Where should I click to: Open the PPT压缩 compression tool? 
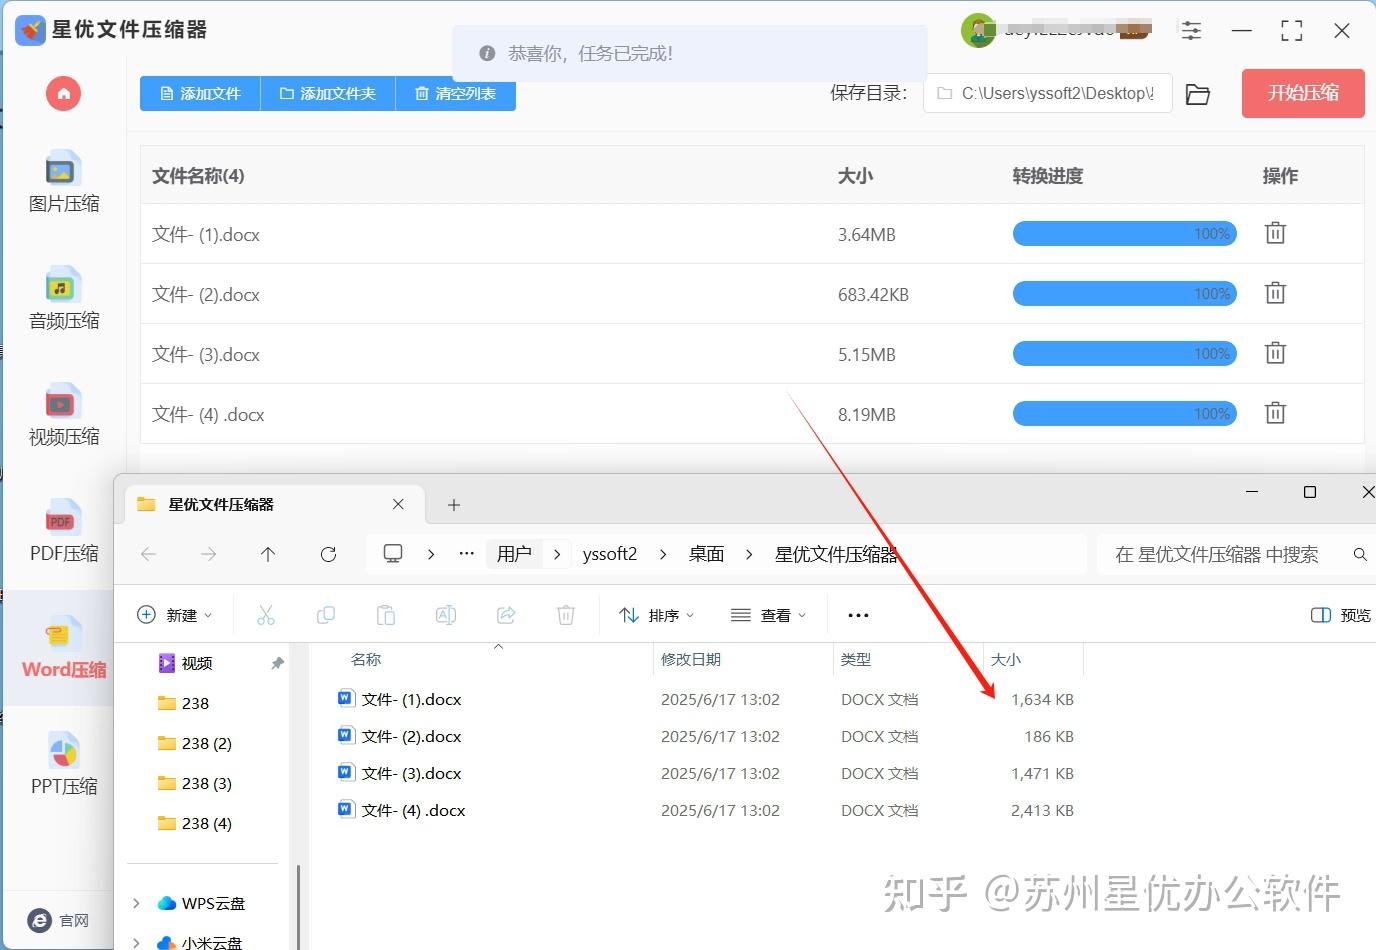pyautogui.click(x=63, y=764)
